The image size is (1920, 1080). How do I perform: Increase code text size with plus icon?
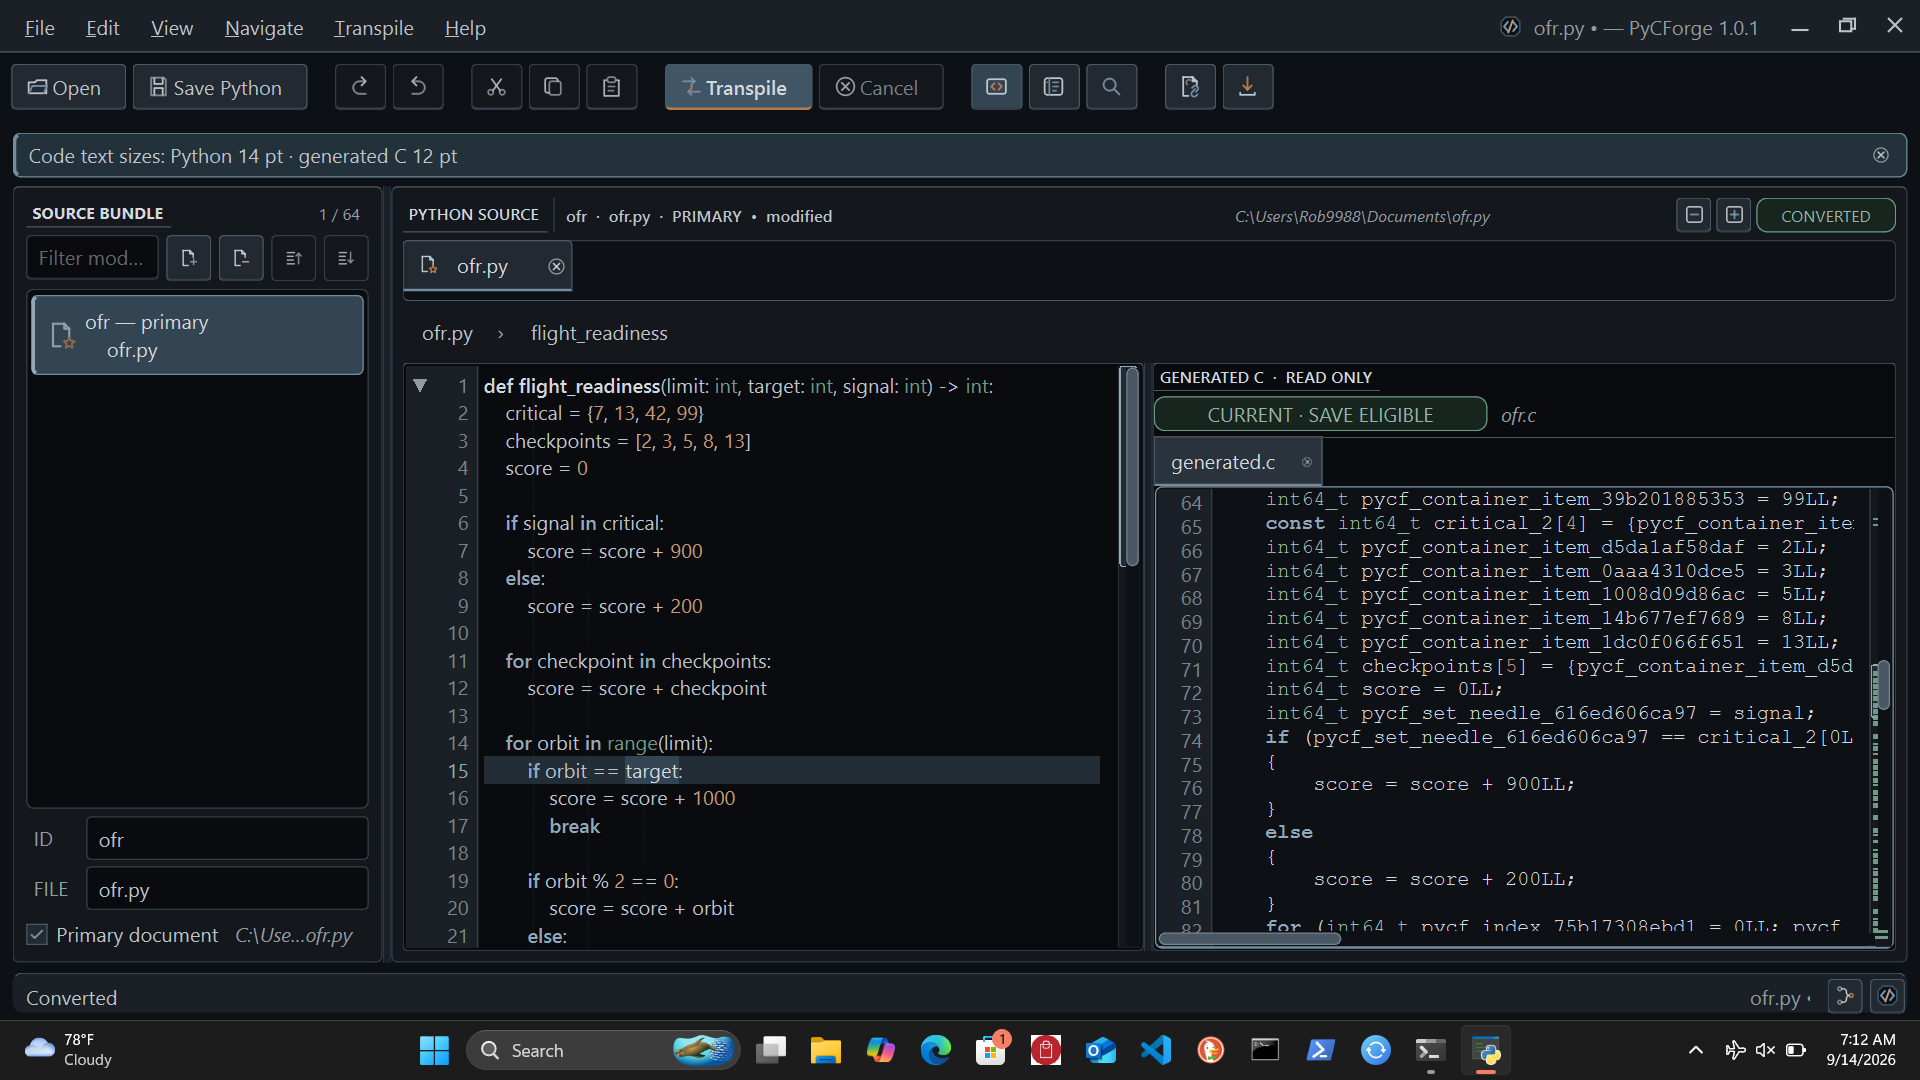[x=1734, y=215]
